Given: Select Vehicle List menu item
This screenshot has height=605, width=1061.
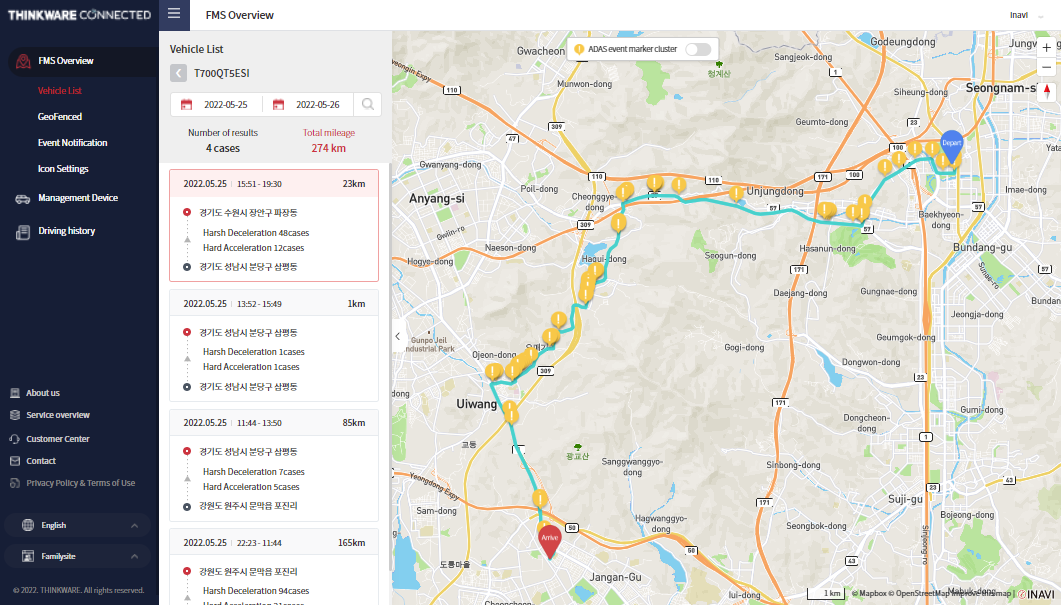Looking at the screenshot, I should 60,91.
